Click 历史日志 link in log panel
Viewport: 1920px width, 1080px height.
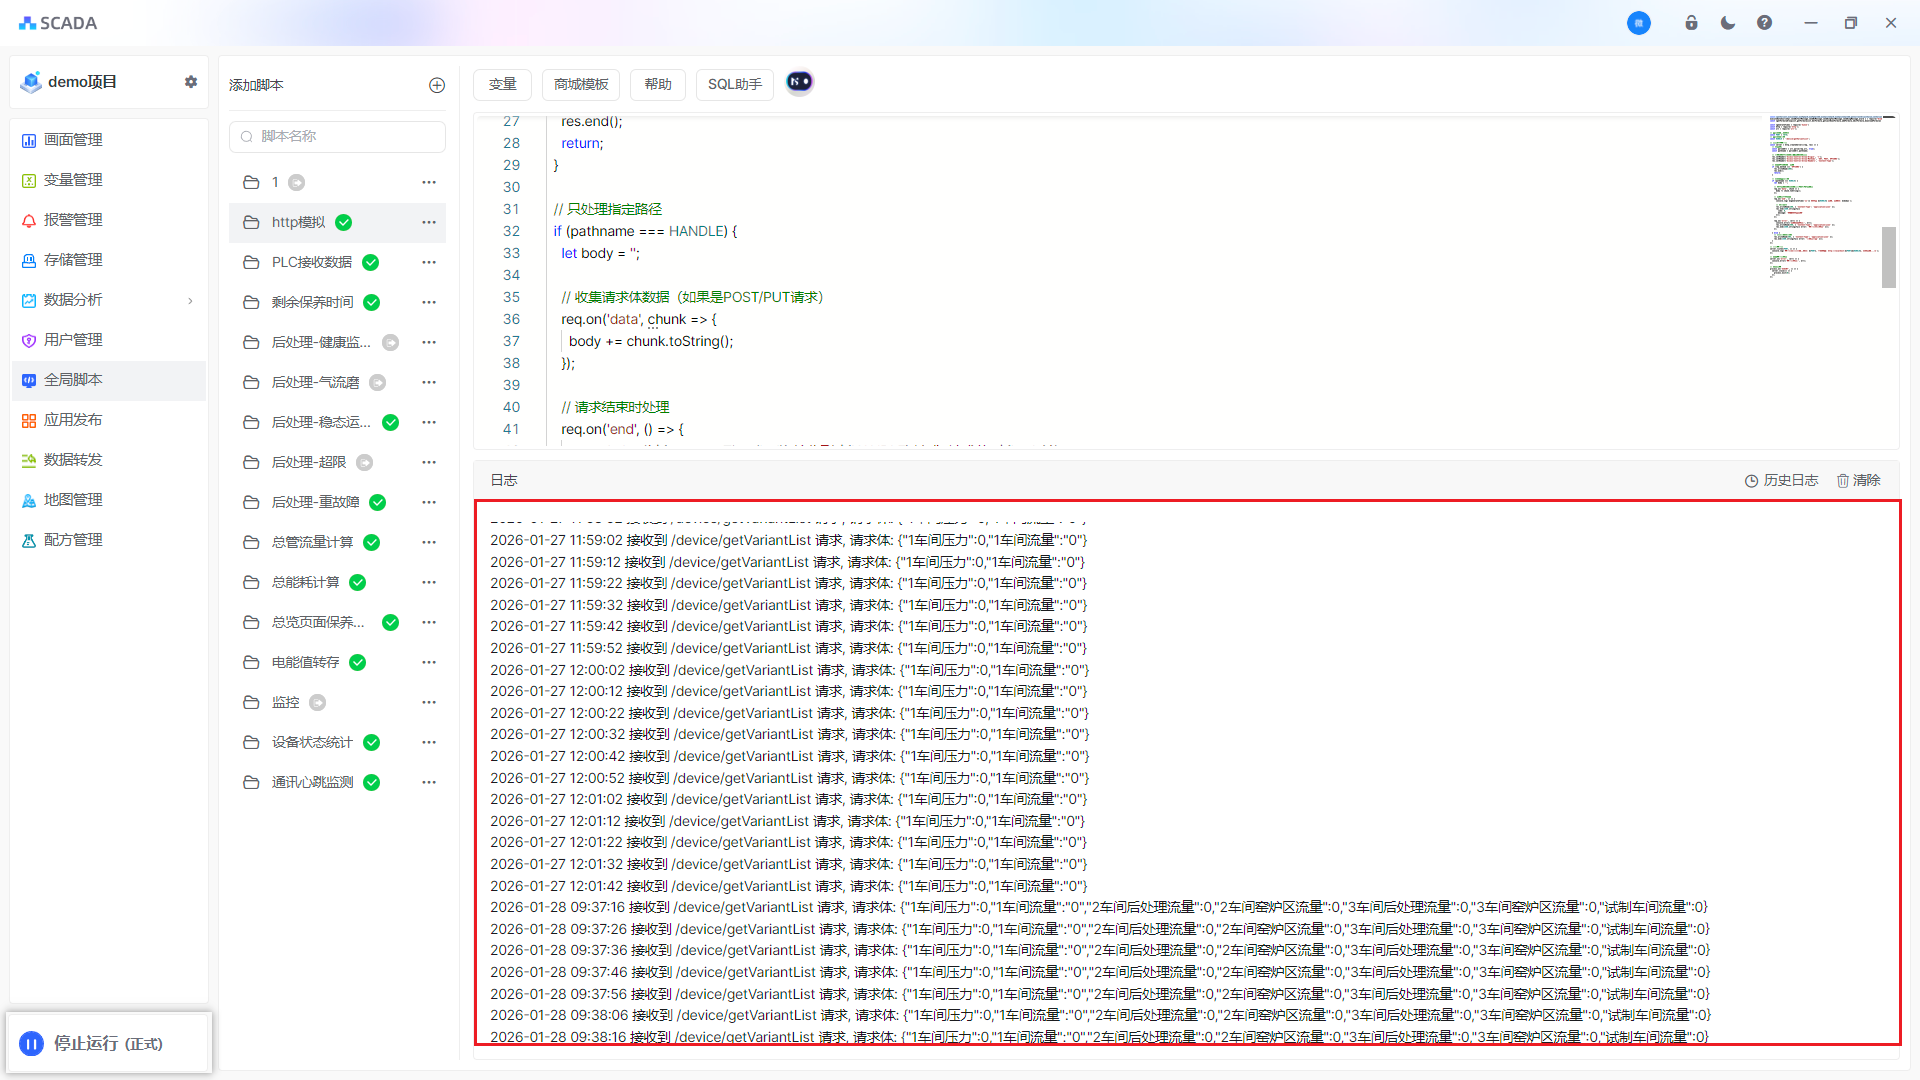[x=1781, y=481]
